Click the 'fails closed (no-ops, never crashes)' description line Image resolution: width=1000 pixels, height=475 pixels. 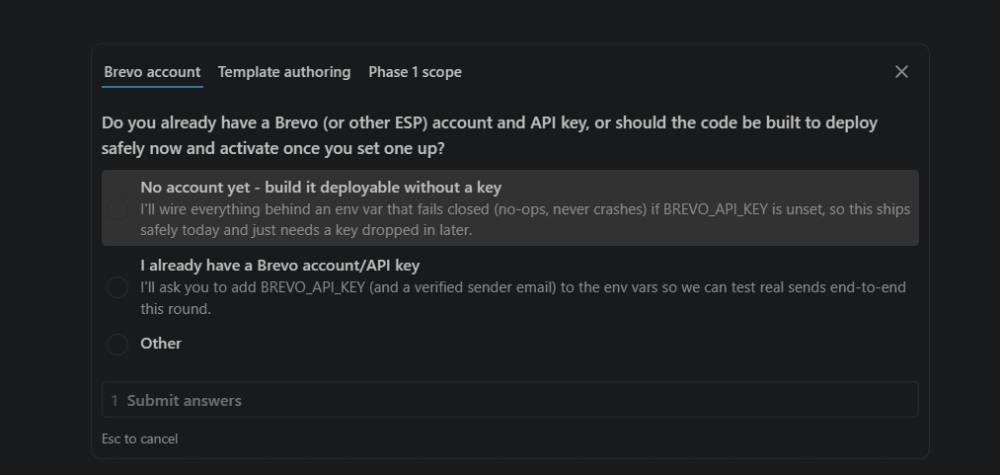525,209
